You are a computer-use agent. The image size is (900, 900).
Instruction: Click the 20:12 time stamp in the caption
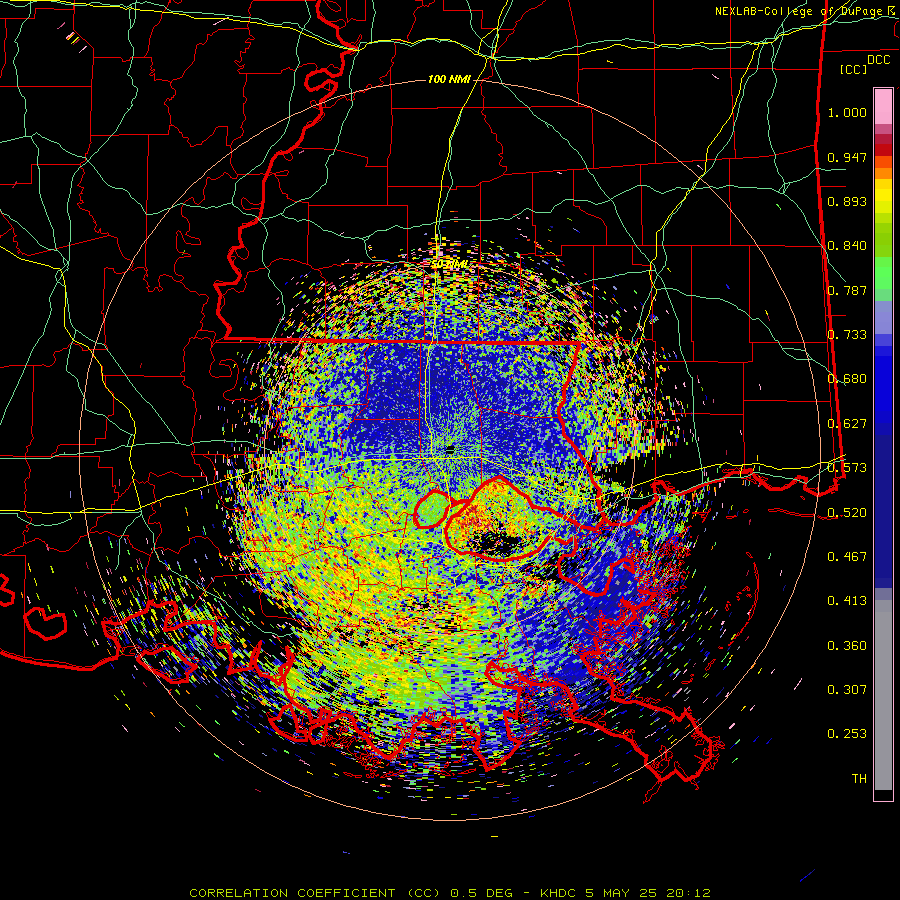(689, 893)
